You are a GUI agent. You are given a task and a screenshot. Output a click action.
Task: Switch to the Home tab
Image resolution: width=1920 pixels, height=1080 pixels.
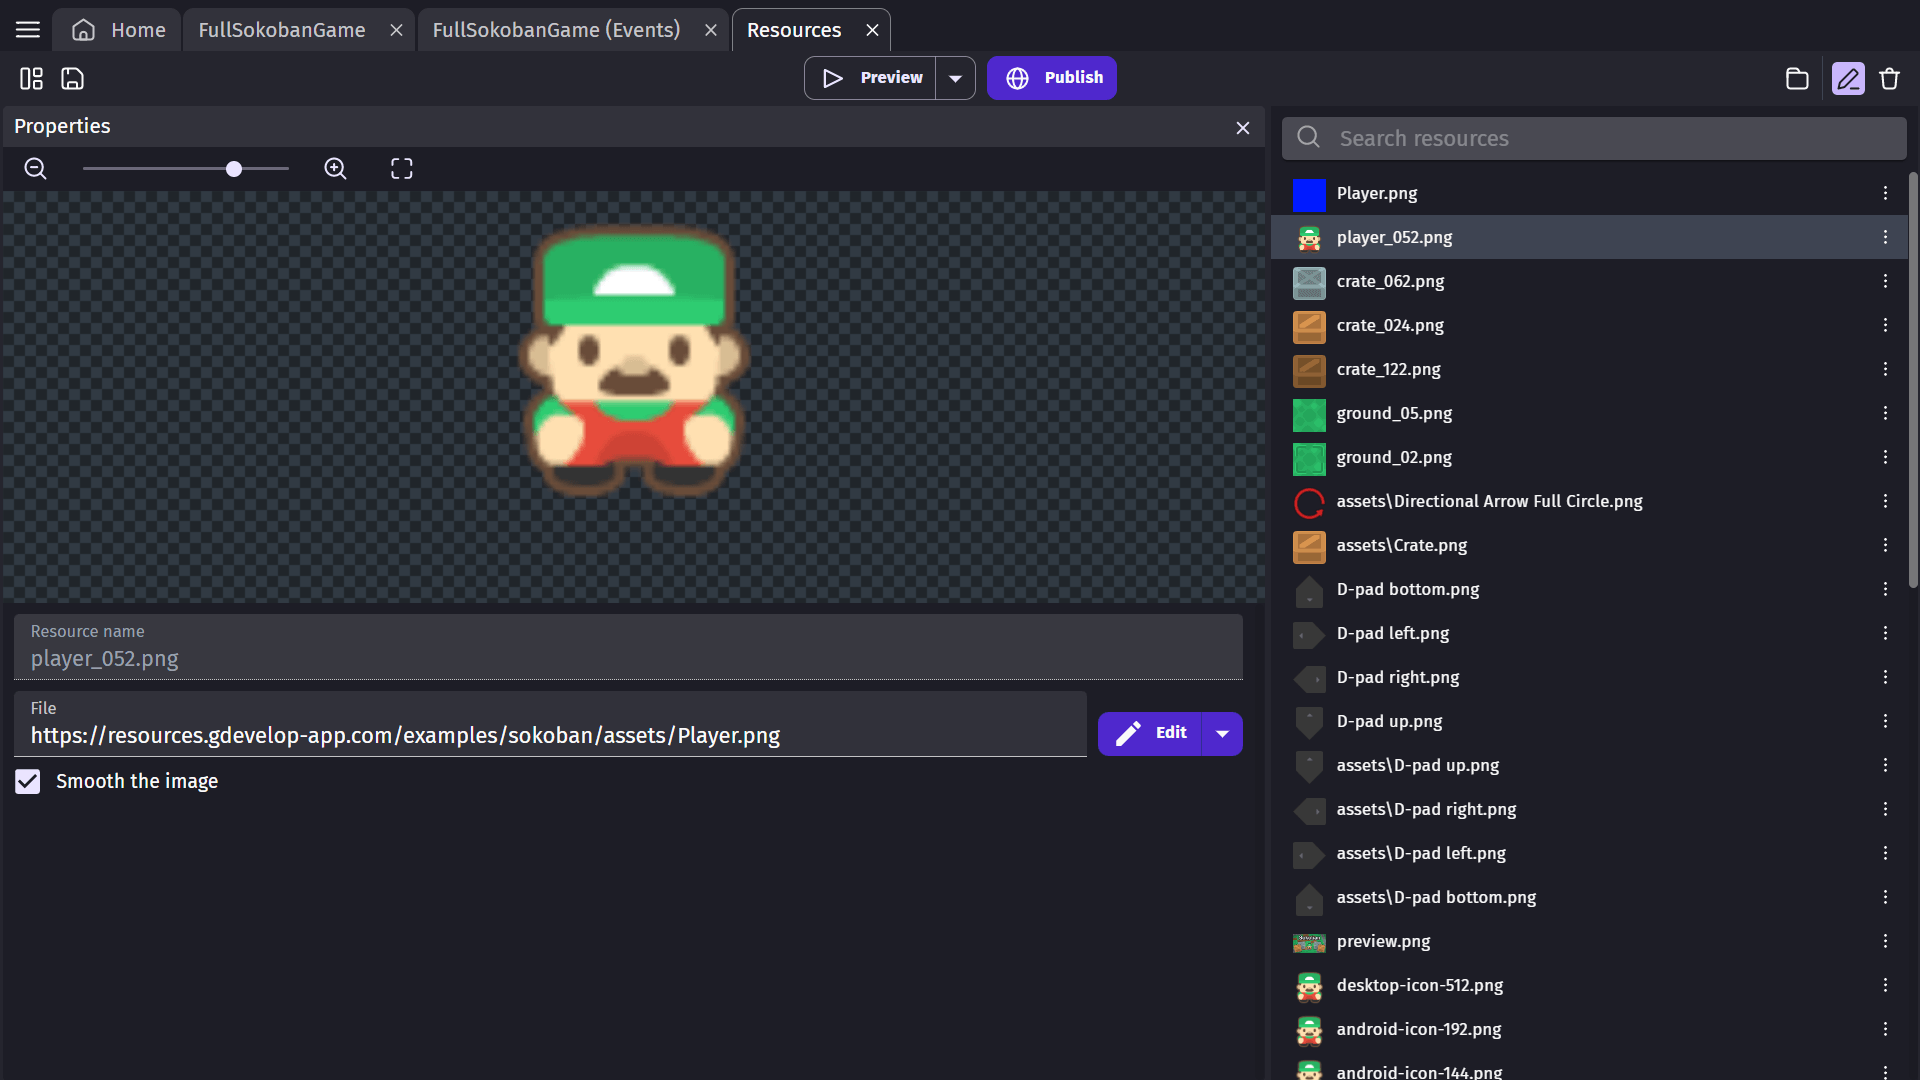click(x=119, y=30)
